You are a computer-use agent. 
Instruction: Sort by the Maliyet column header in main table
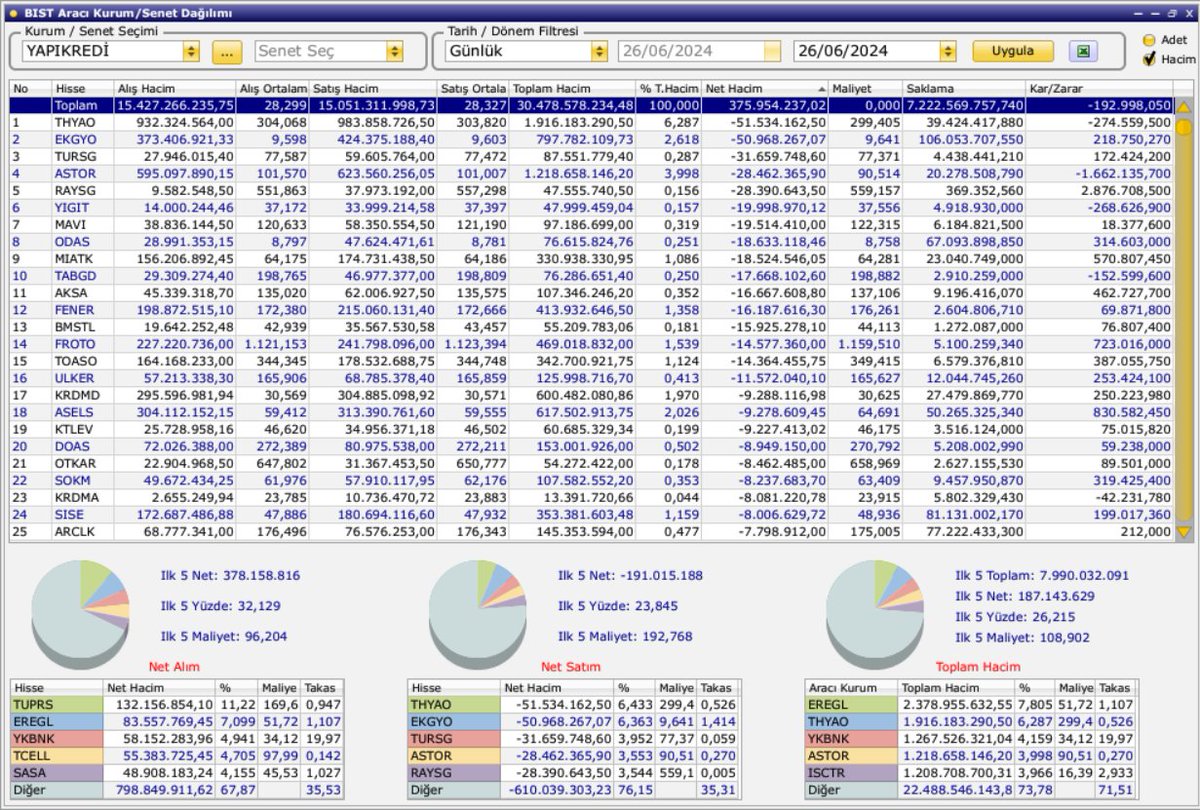click(865, 88)
